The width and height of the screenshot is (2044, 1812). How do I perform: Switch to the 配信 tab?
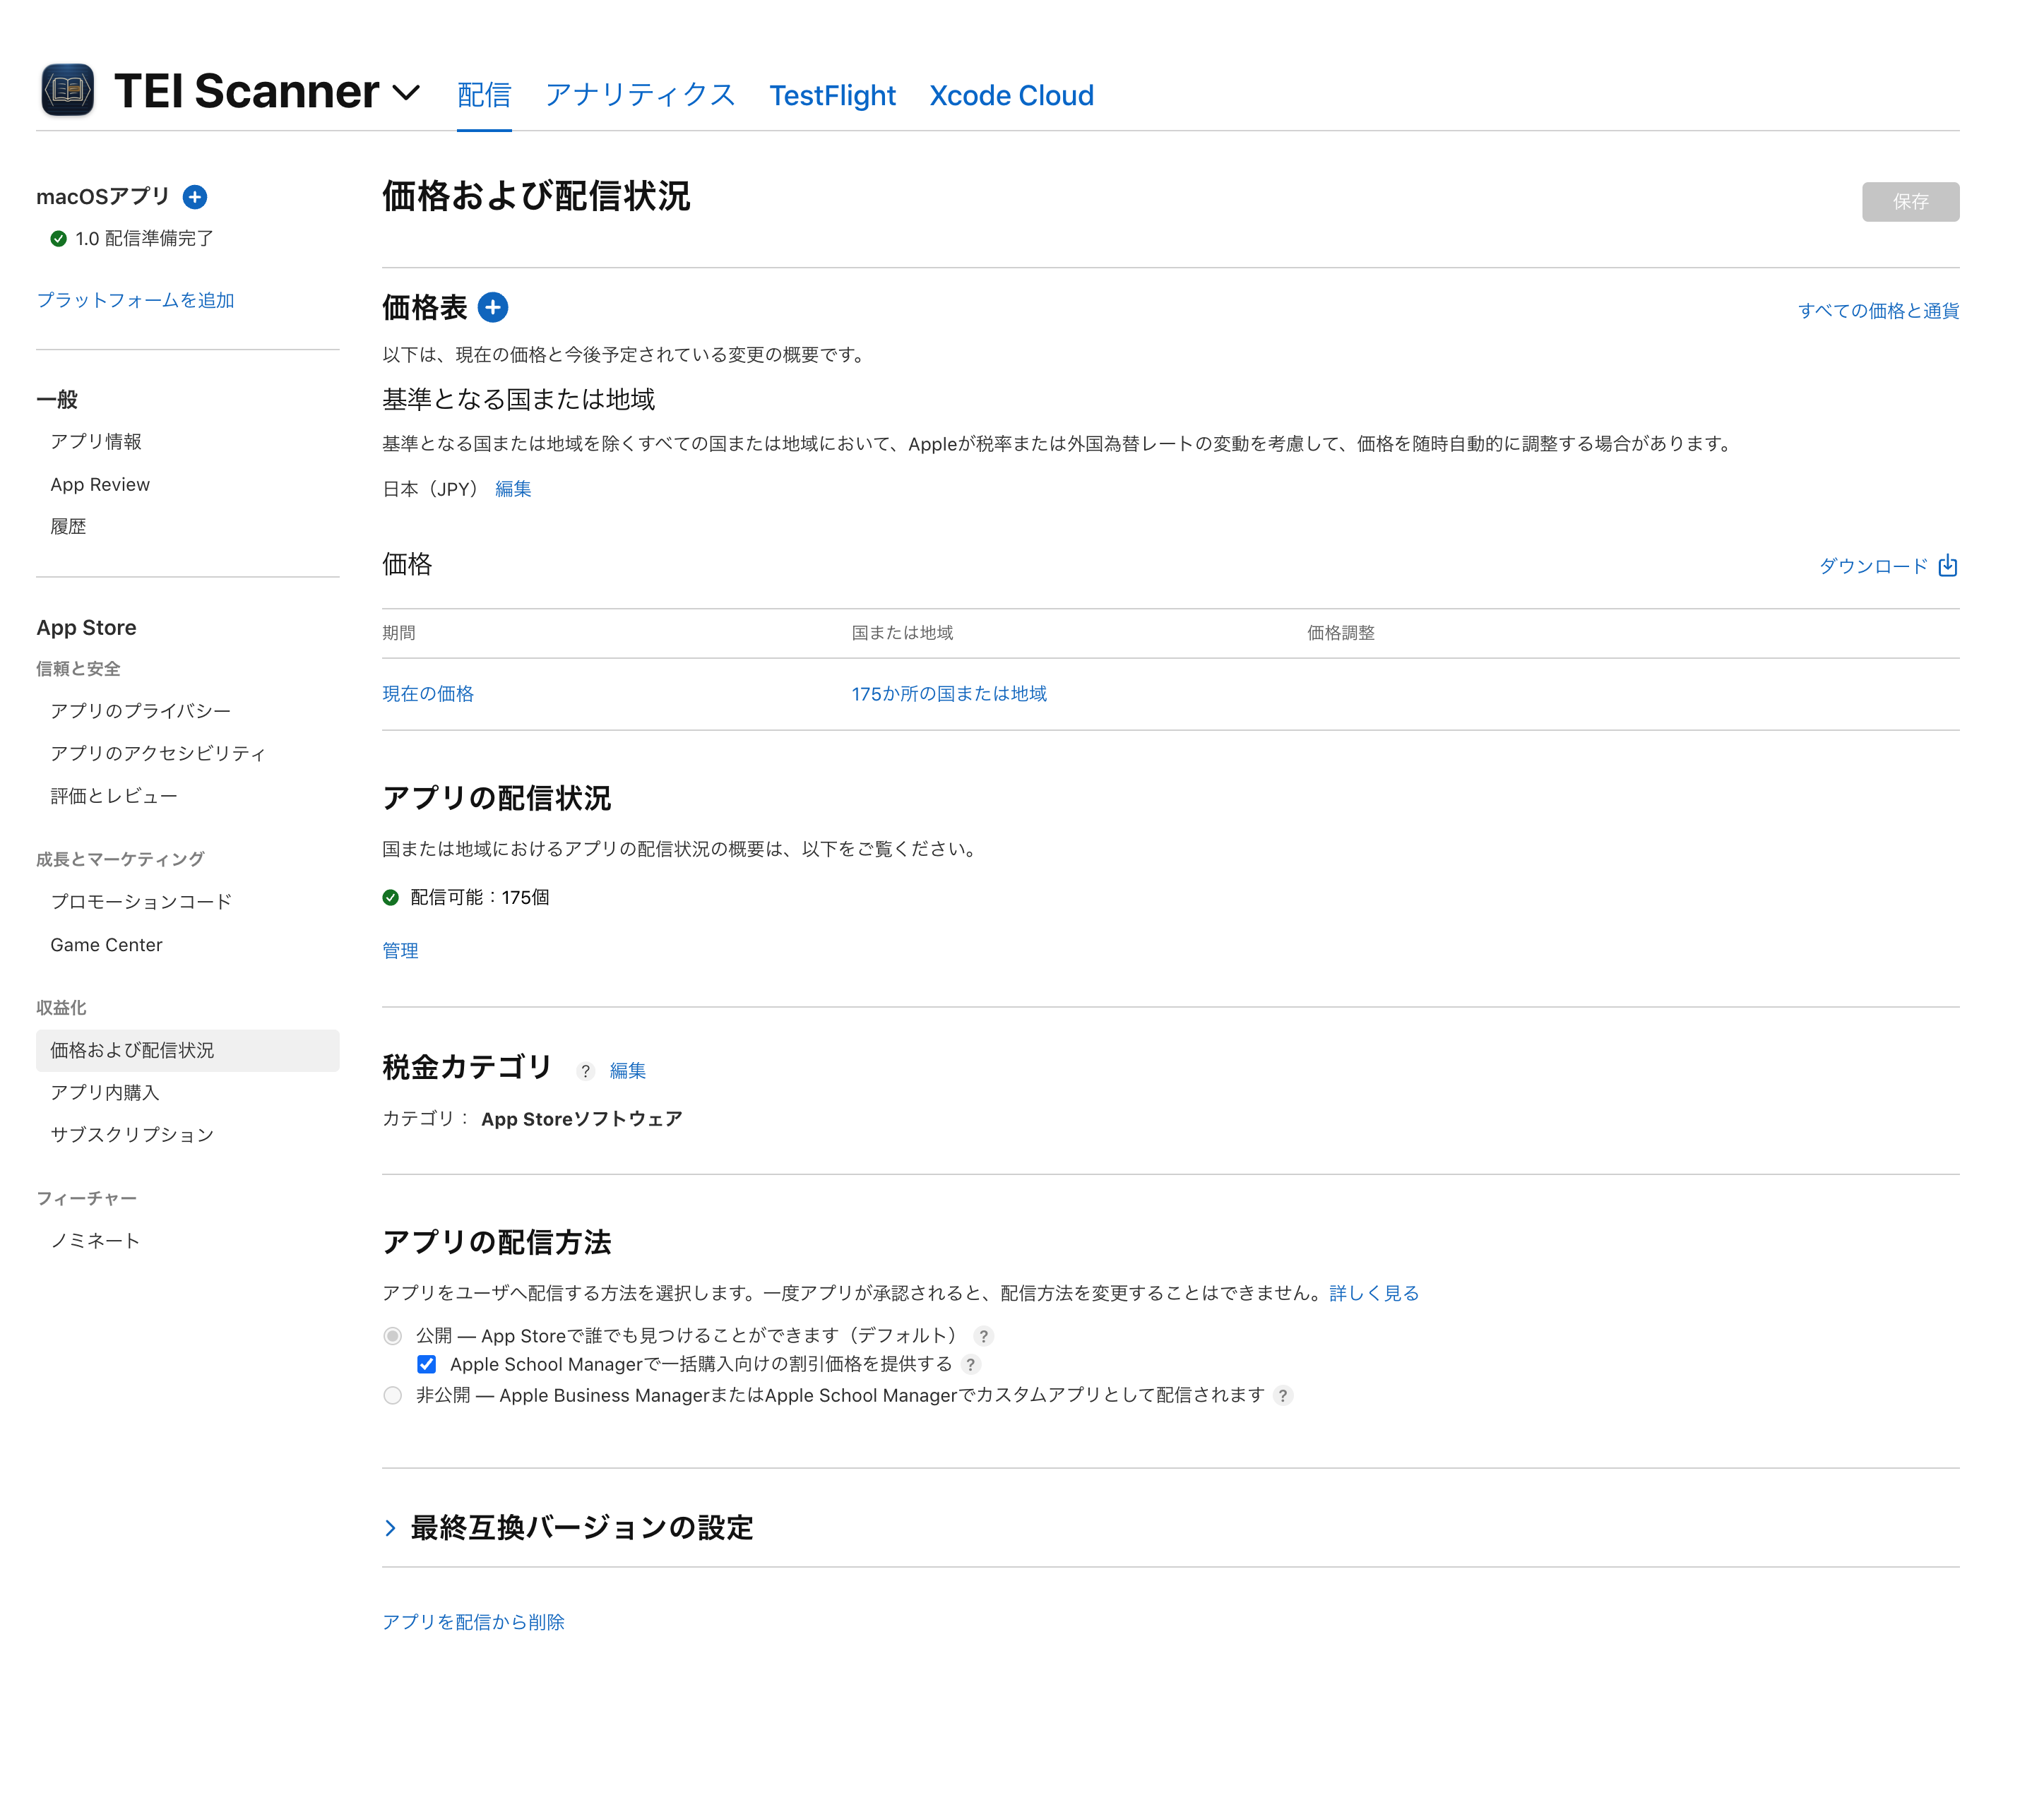click(x=484, y=96)
